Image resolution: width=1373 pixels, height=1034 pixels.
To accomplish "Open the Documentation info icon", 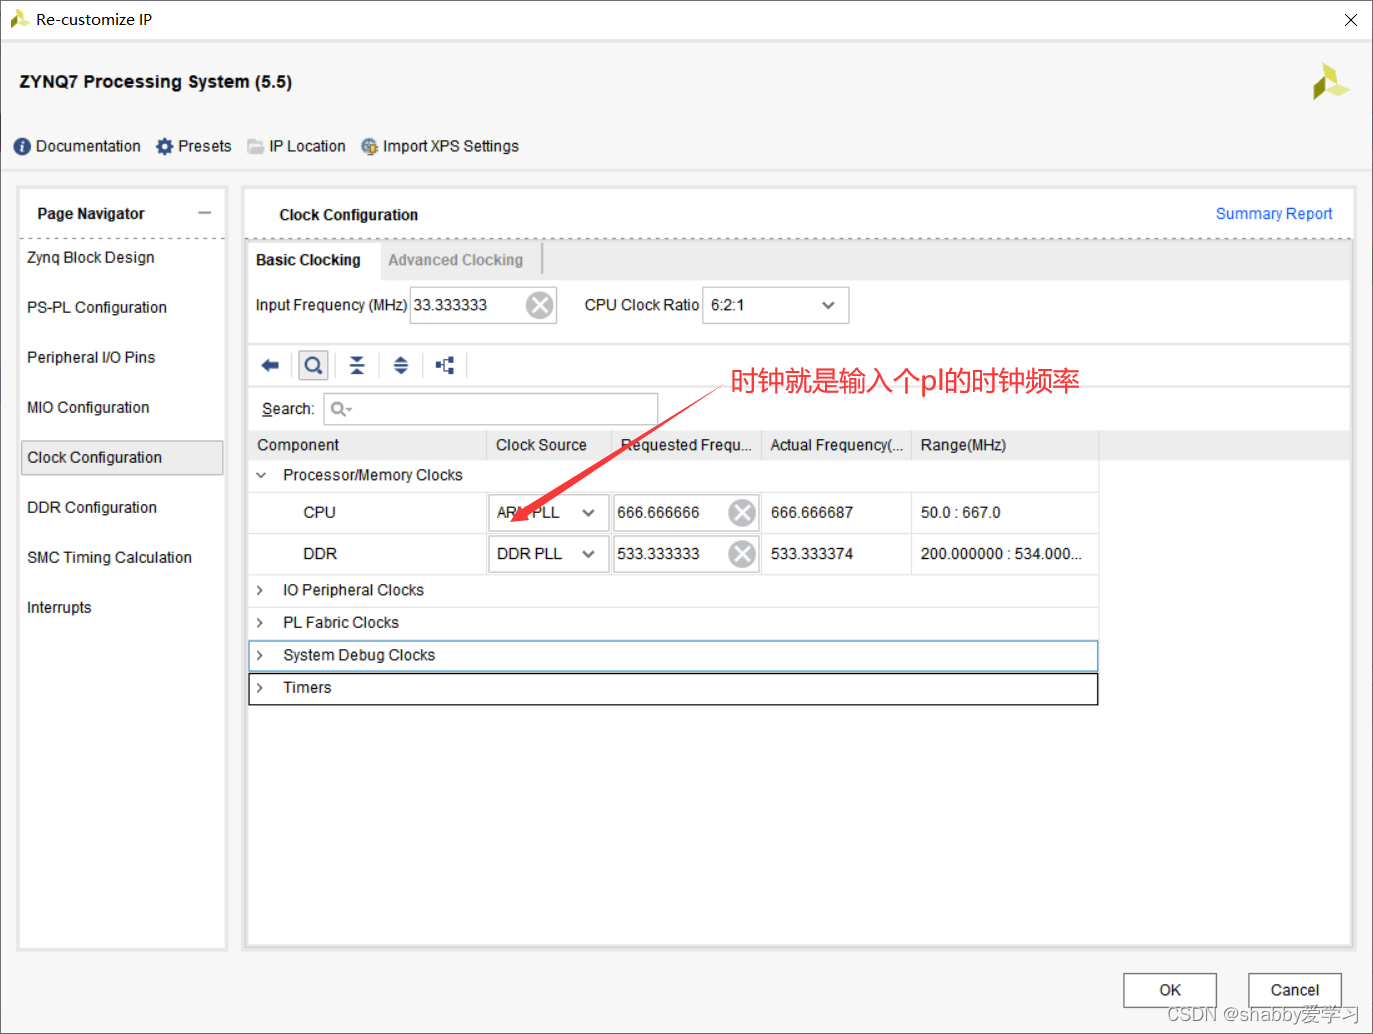I will point(22,147).
